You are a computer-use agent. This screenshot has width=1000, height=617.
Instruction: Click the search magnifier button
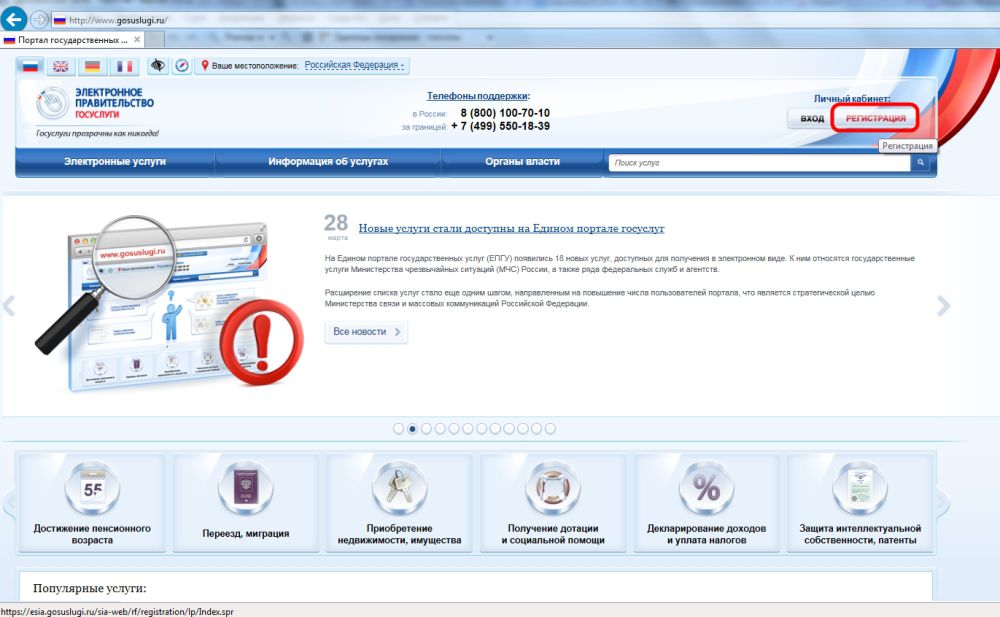coord(922,162)
